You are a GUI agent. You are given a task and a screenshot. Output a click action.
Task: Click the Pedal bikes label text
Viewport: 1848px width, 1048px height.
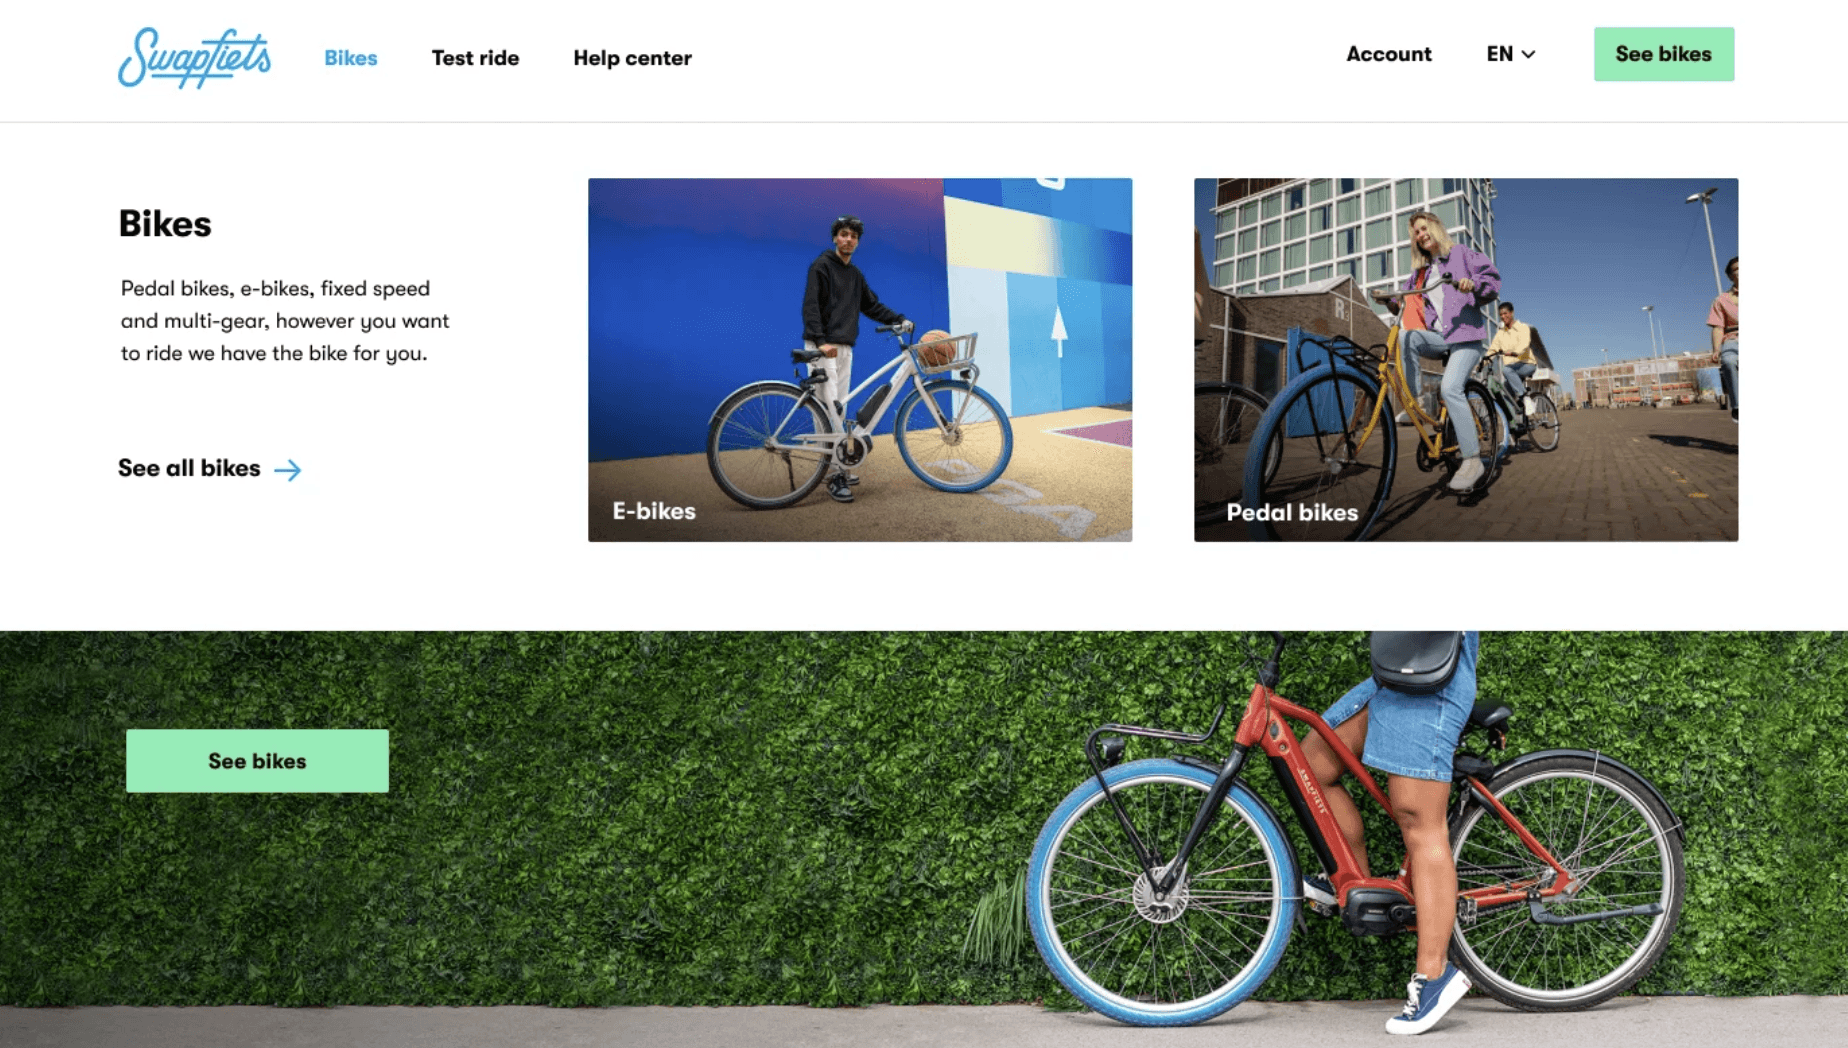[x=1292, y=512]
